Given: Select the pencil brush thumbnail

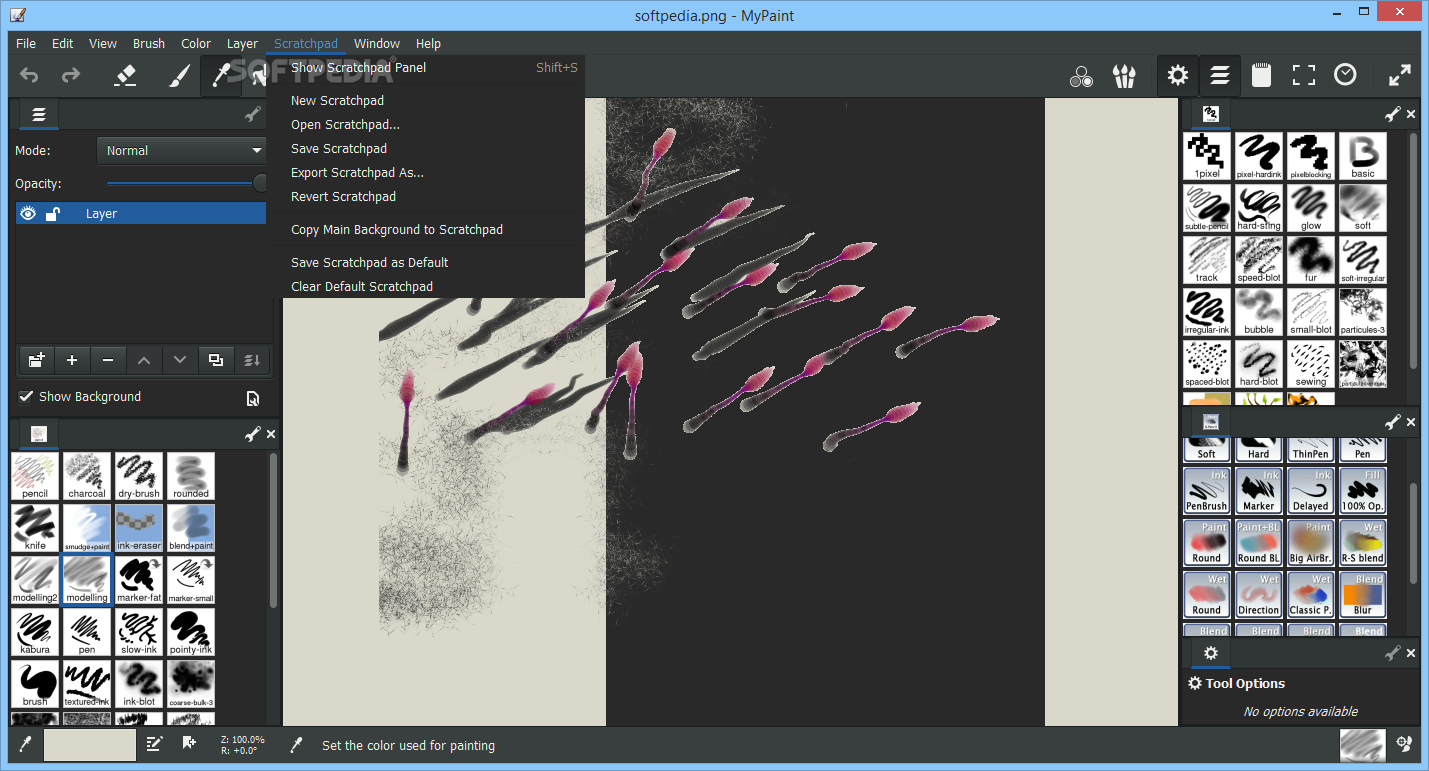Looking at the screenshot, I should [x=35, y=476].
